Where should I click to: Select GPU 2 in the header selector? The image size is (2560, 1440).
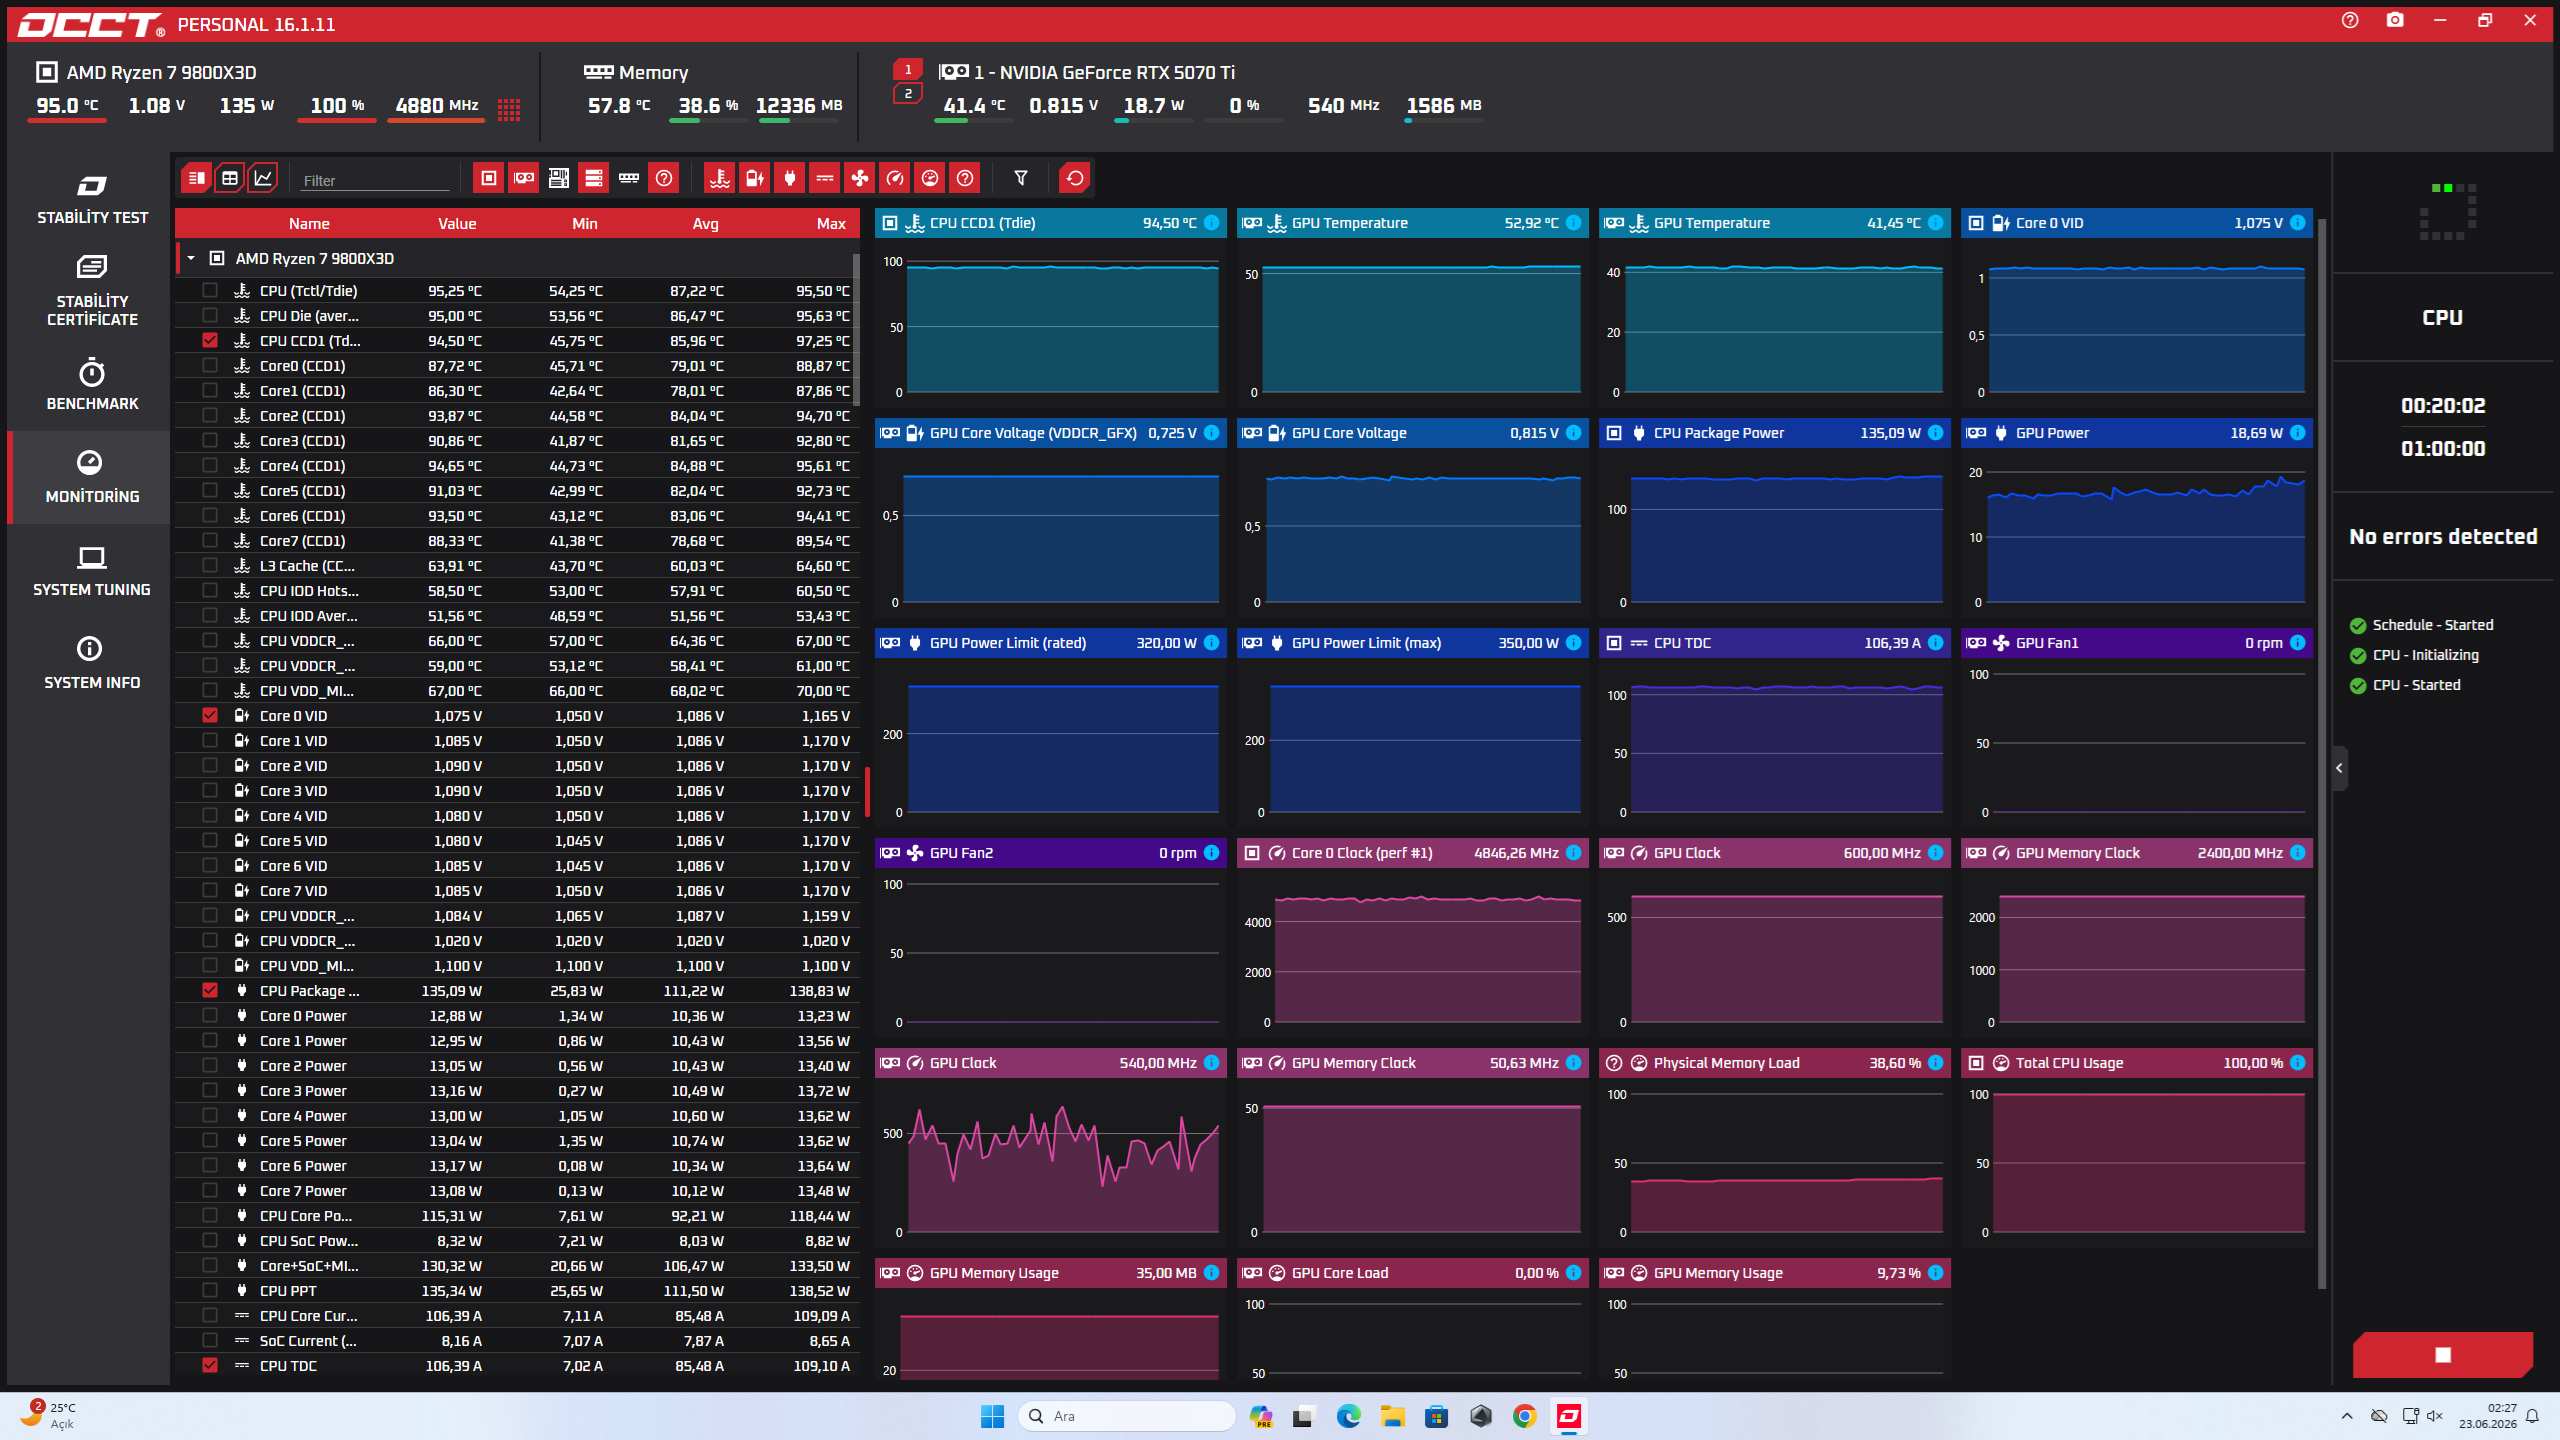(x=907, y=93)
